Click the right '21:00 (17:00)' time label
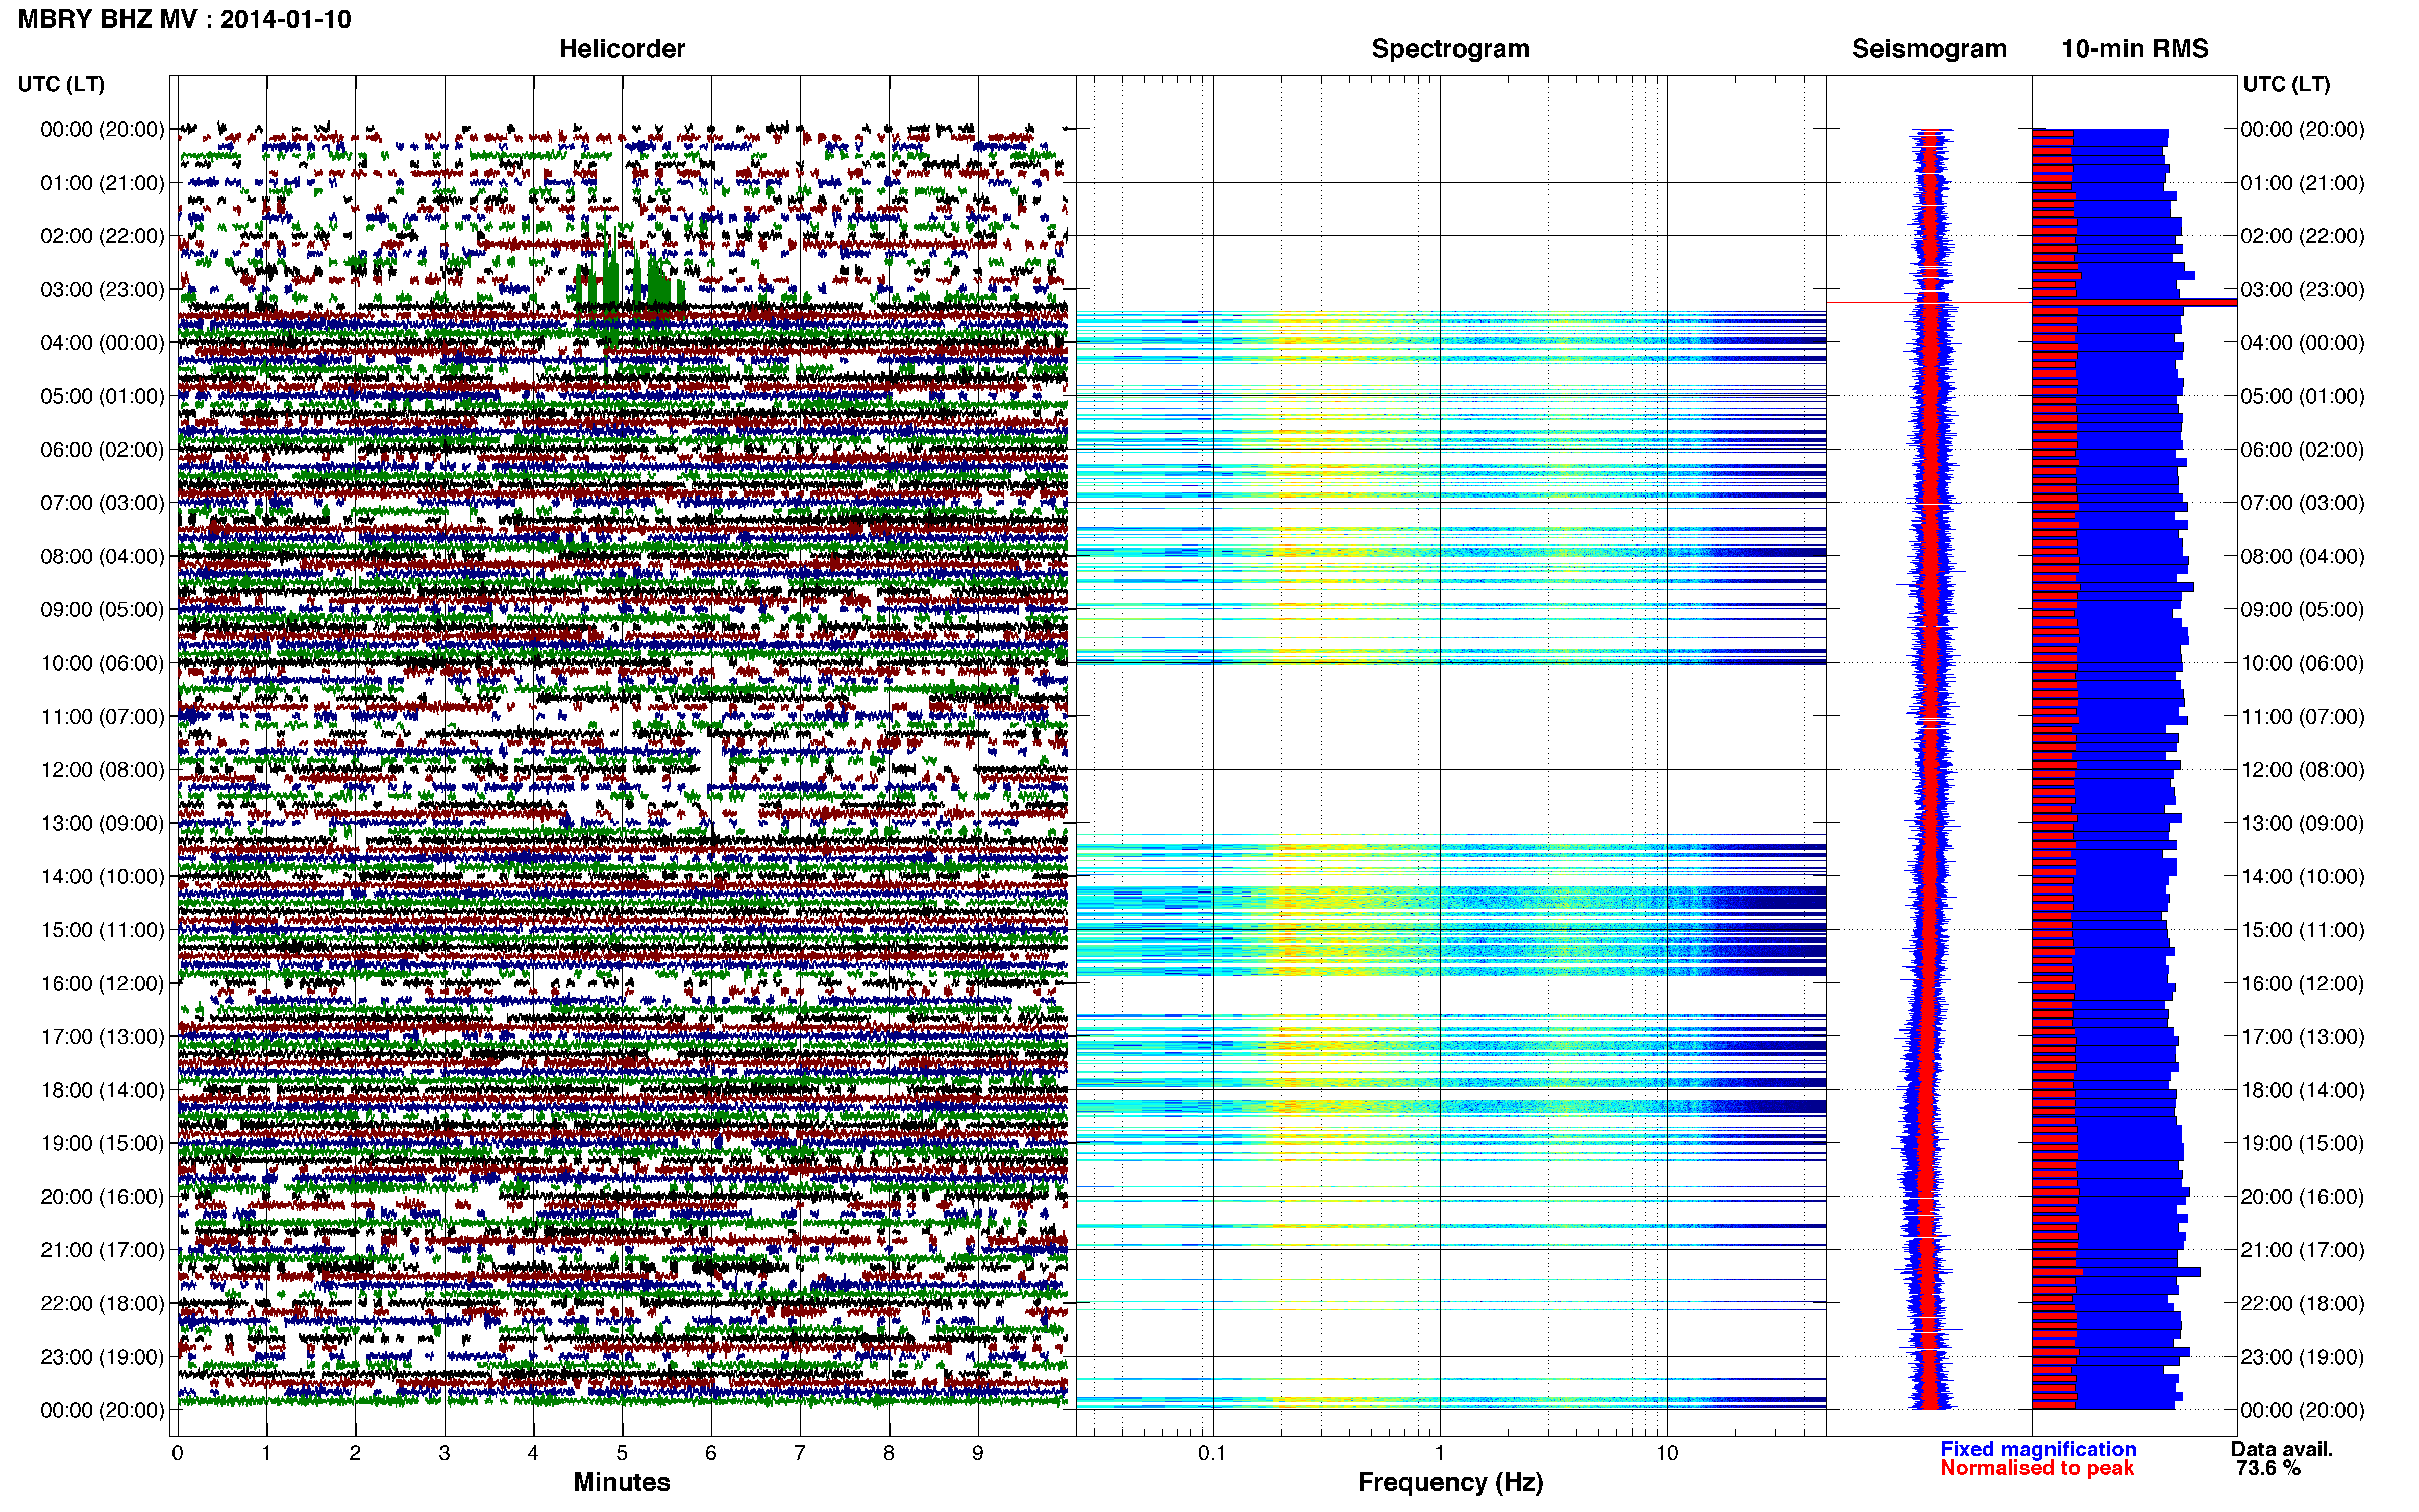The image size is (2419, 1512). point(2302,1249)
